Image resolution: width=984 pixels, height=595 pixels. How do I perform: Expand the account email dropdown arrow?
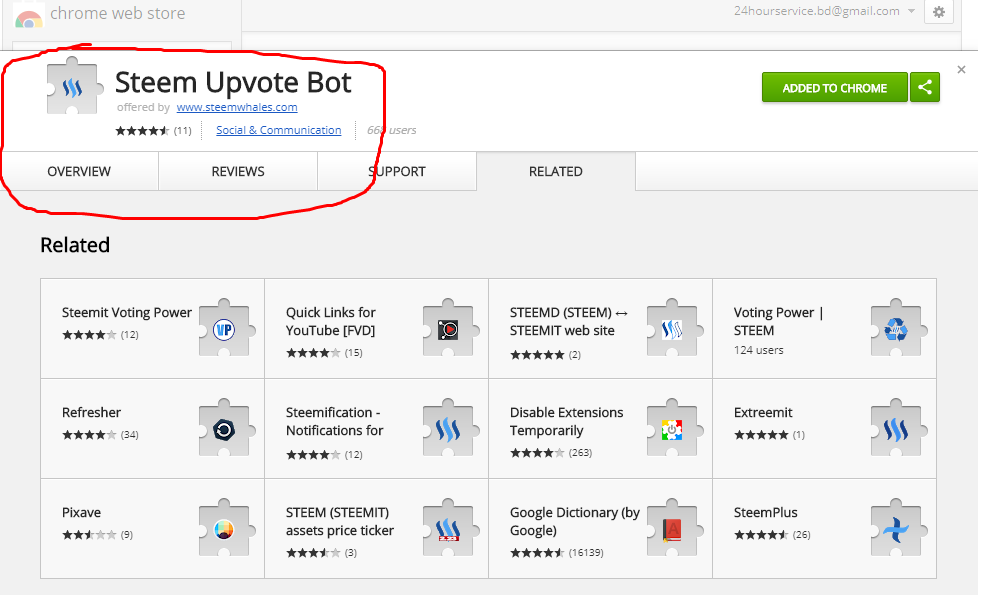point(911,11)
